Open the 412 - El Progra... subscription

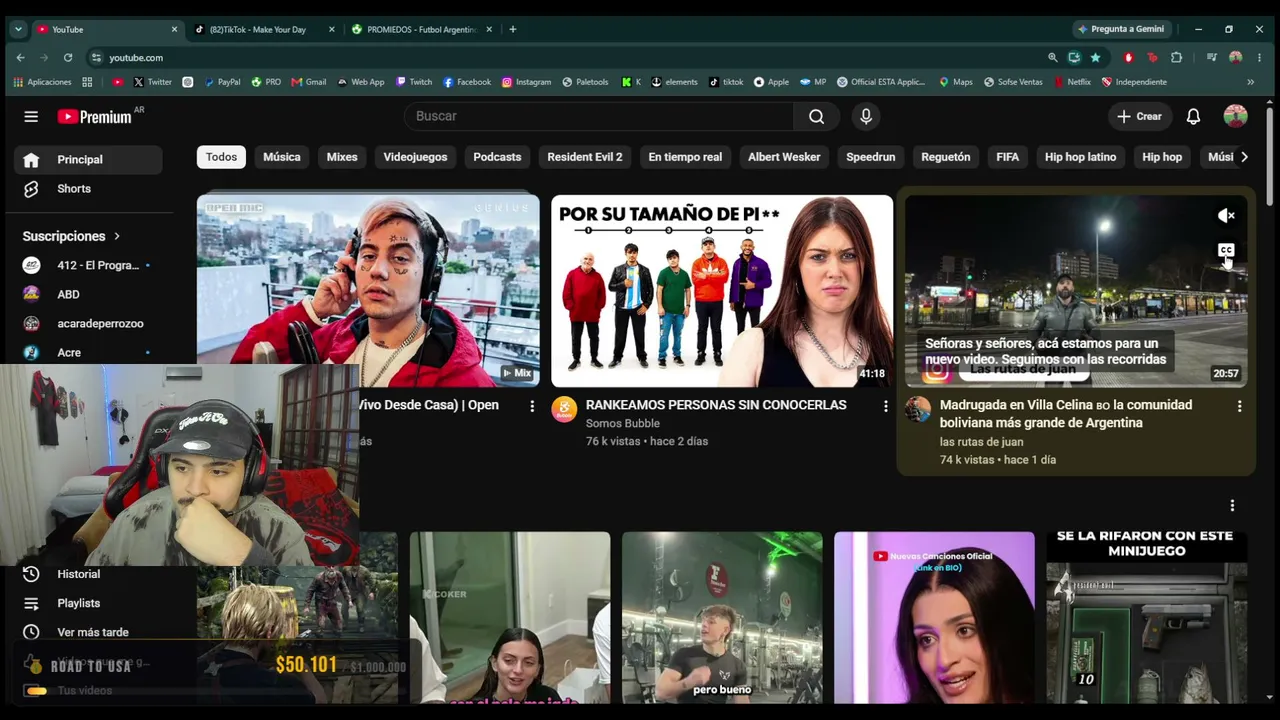(x=88, y=265)
